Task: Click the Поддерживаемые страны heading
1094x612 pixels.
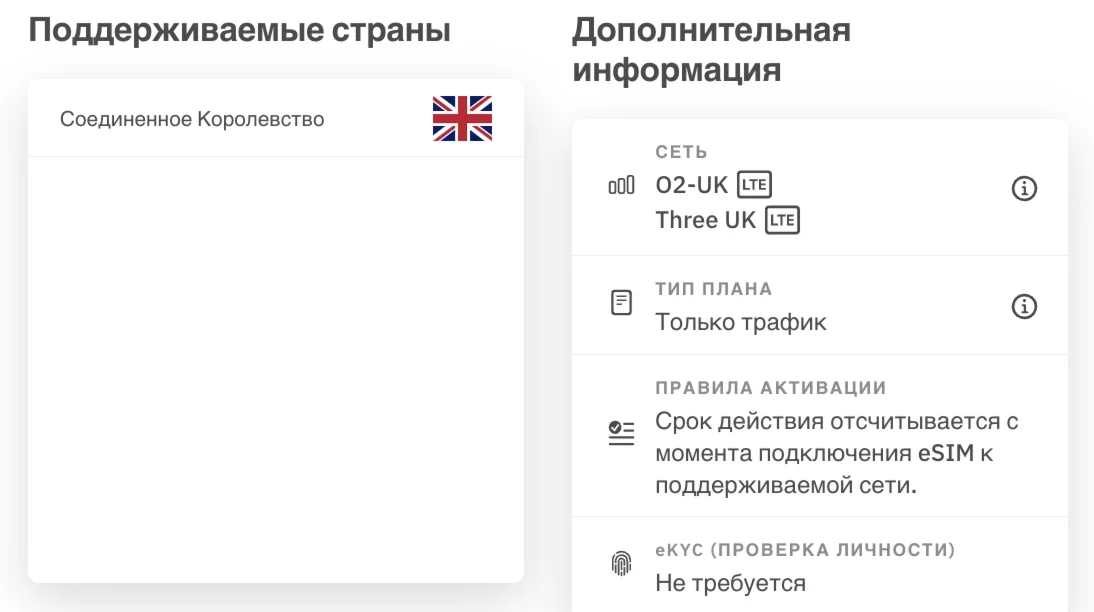Action: point(240,31)
